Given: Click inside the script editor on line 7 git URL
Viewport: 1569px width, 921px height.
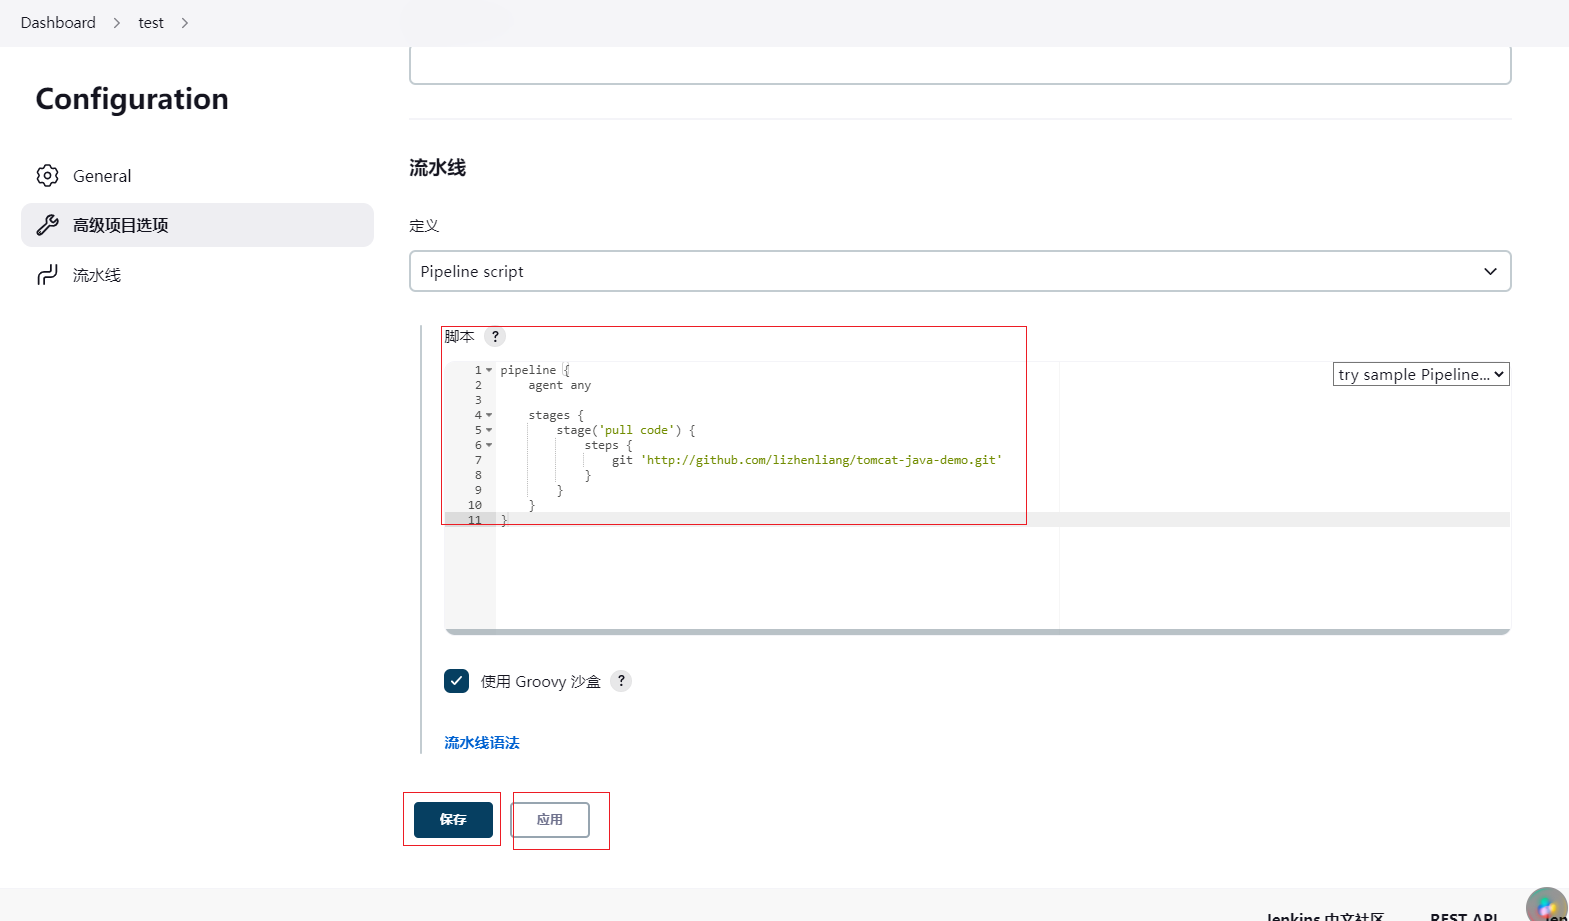Looking at the screenshot, I should (821, 460).
